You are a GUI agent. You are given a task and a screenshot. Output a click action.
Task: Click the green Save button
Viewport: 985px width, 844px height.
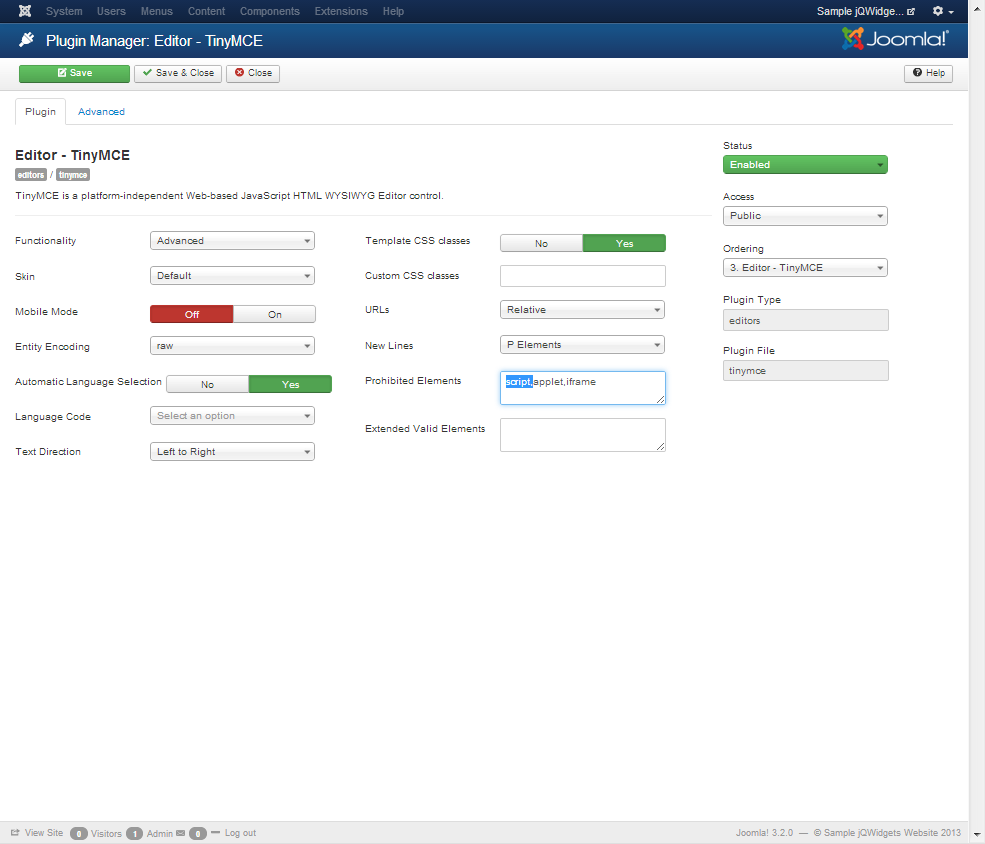click(74, 73)
